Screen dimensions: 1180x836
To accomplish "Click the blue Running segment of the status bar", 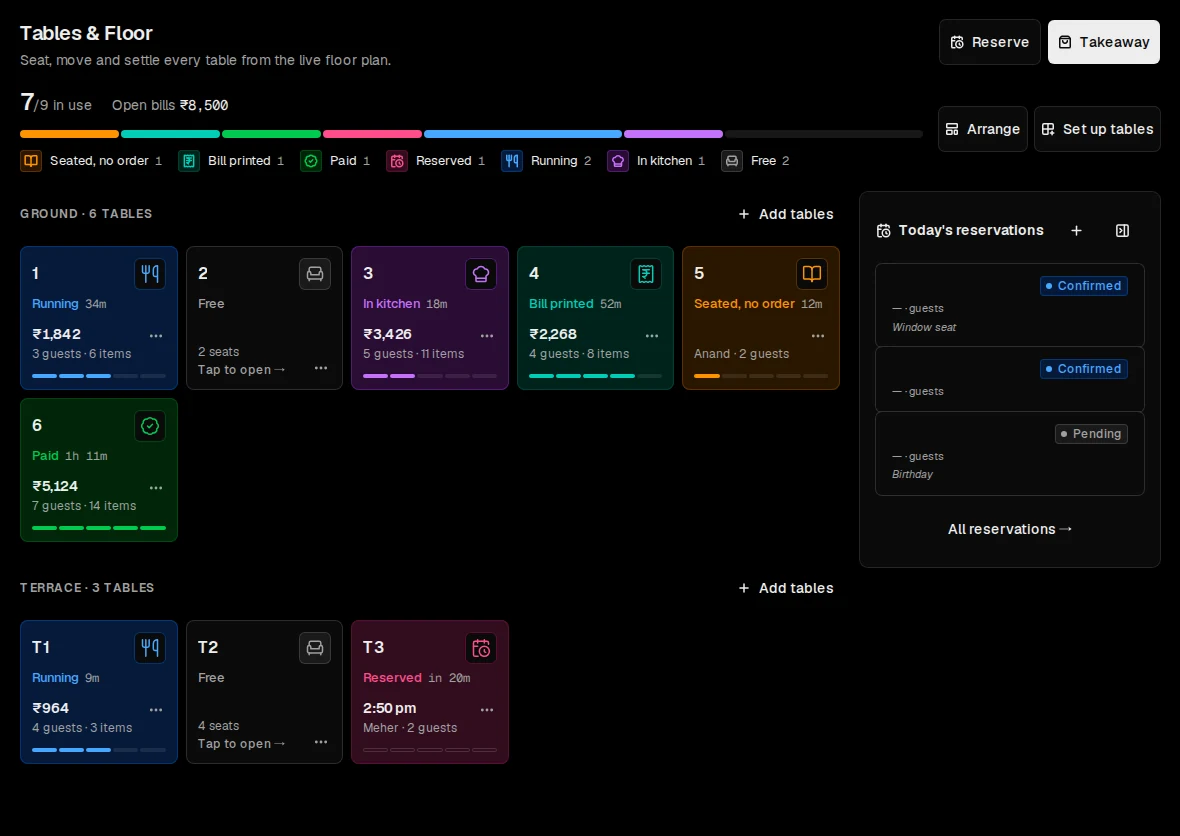I will click(x=523, y=134).
